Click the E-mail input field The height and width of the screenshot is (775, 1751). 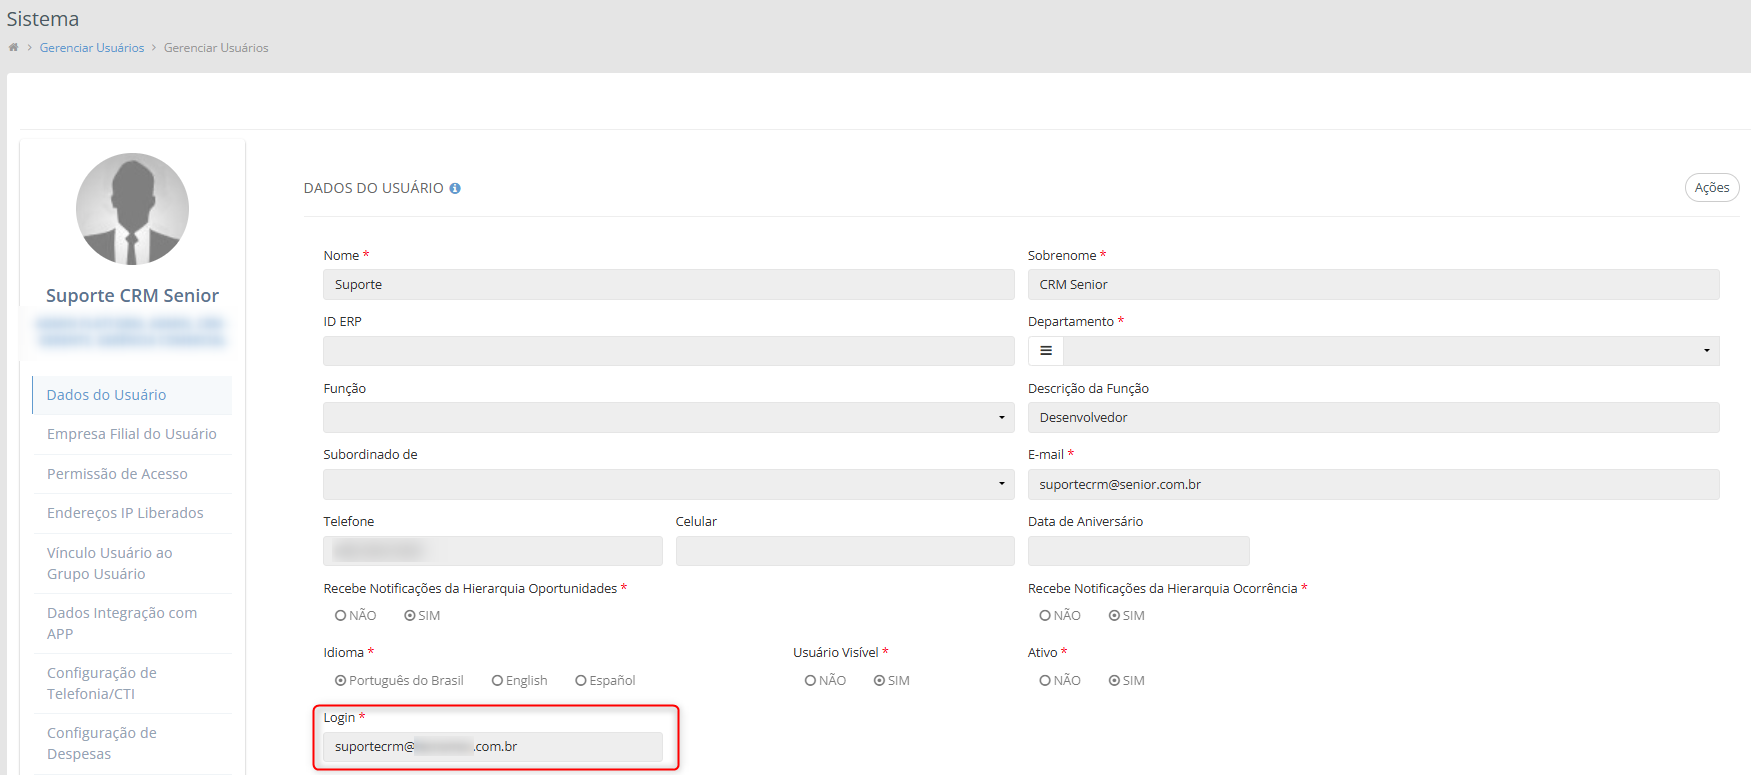pyautogui.click(x=1373, y=485)
